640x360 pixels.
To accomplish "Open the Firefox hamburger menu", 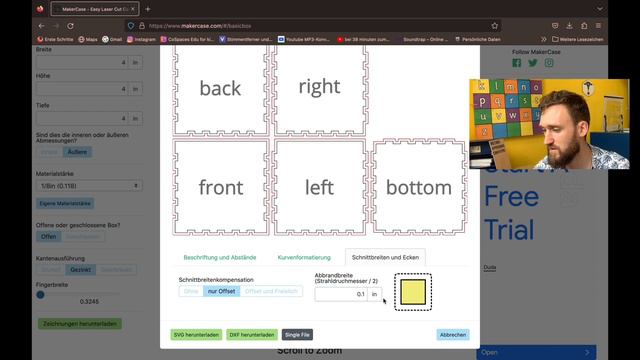I will [598, 26].
